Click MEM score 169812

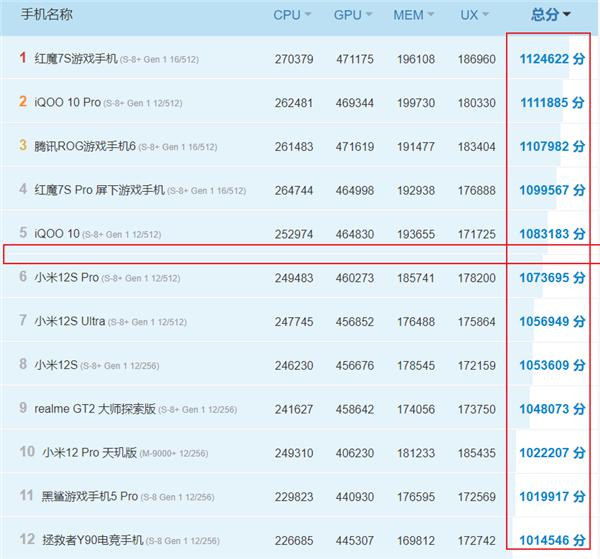coord(416,541)
